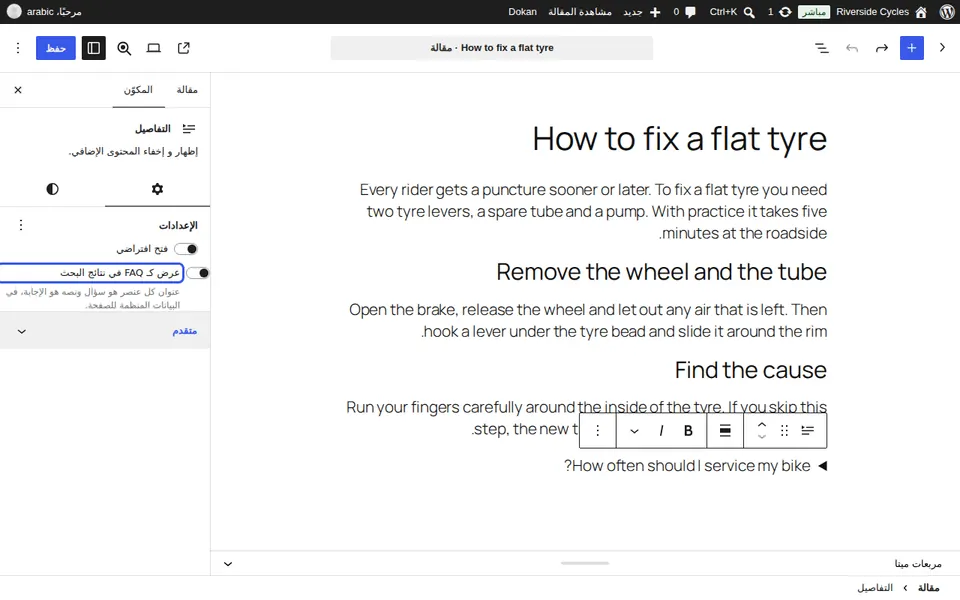The height and width of the screenshot is (600, 960).
Task: Click the blue "حفظ" save button
Action: coord(56,48)
